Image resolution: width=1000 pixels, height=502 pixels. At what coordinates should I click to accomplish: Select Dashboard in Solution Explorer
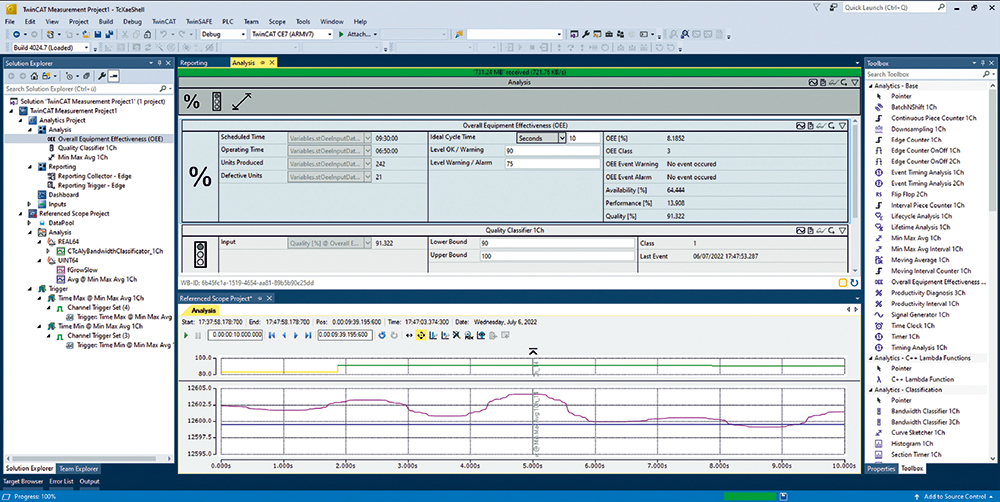[63, 195]
